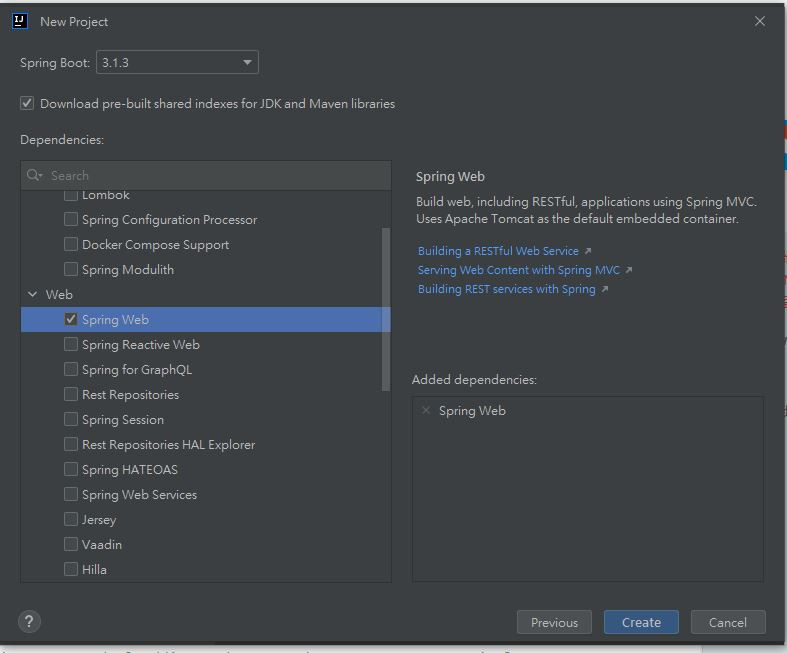This screenshot has height=653, width=787.
Task: Click the Previous button
Action: [x=554, y=622]
